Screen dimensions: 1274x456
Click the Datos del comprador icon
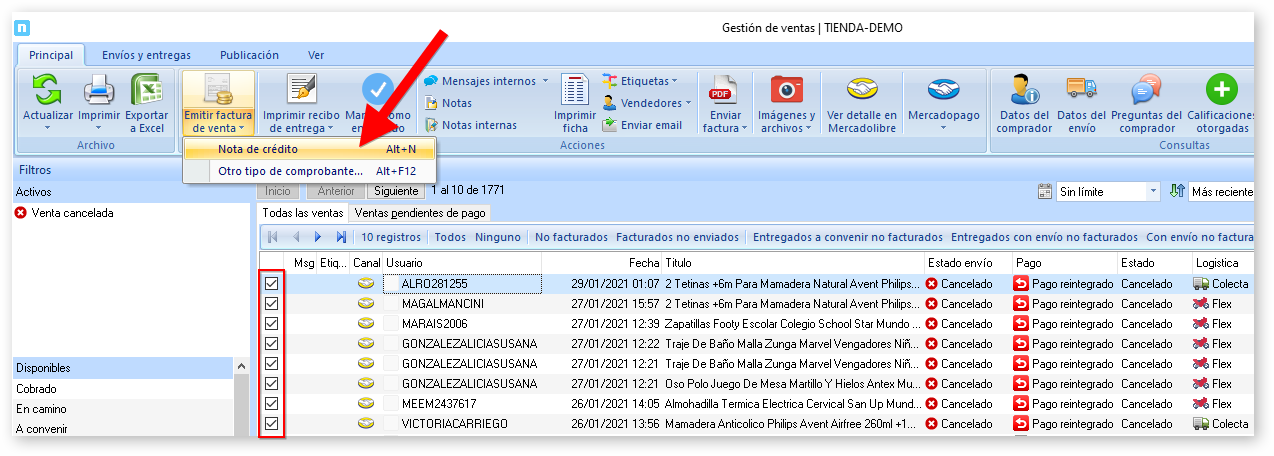(1024, 91)
